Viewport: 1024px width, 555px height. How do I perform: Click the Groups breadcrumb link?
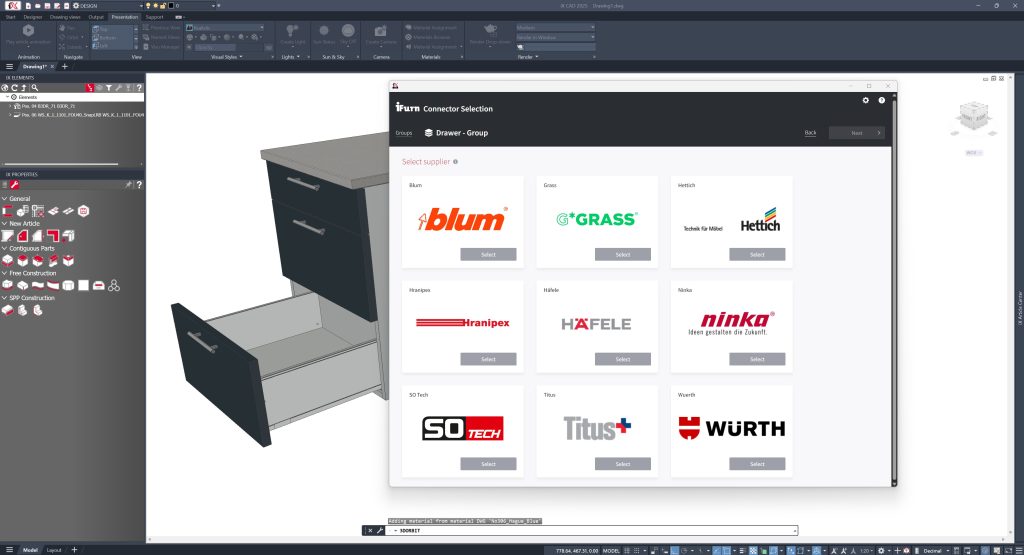tap(403, 133)
